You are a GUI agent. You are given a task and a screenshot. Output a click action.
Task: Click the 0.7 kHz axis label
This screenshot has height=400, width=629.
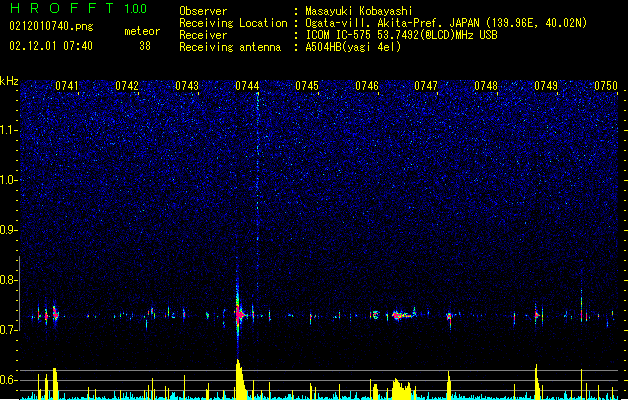8,330
